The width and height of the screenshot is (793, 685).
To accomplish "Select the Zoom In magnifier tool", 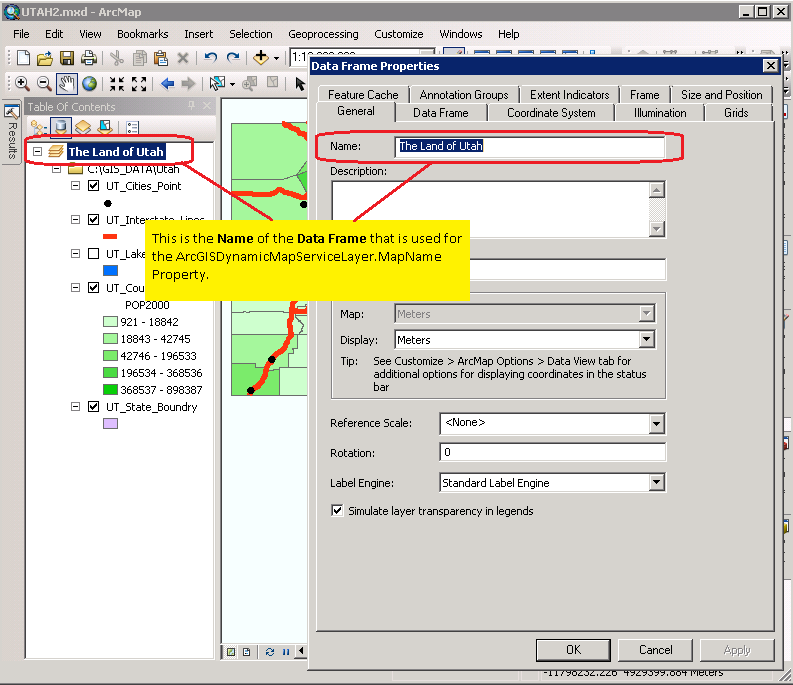I will [22, 83].
